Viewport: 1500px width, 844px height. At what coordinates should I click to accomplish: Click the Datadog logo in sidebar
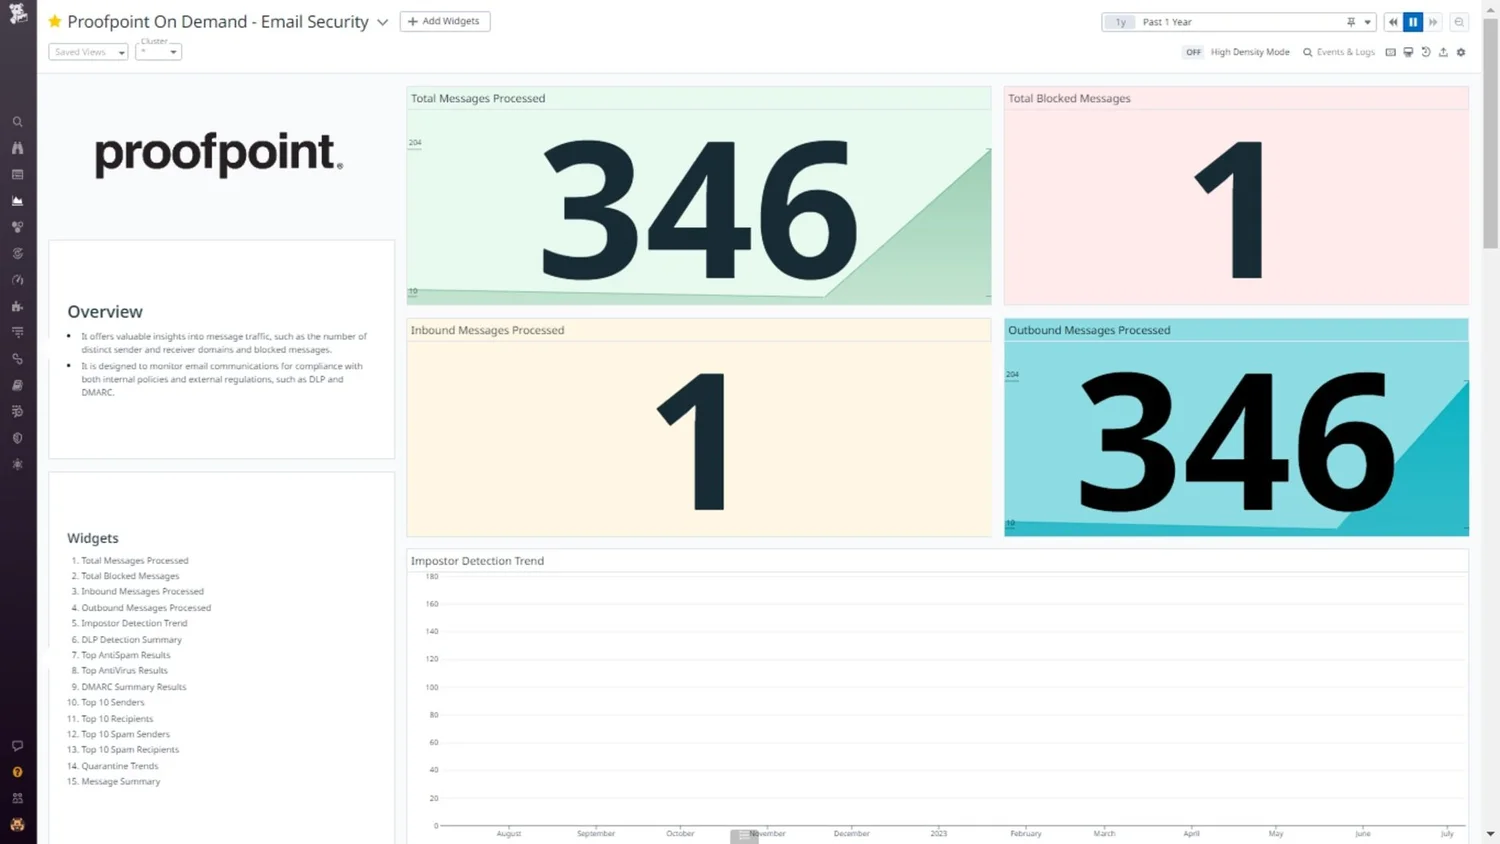coord(18,14)
